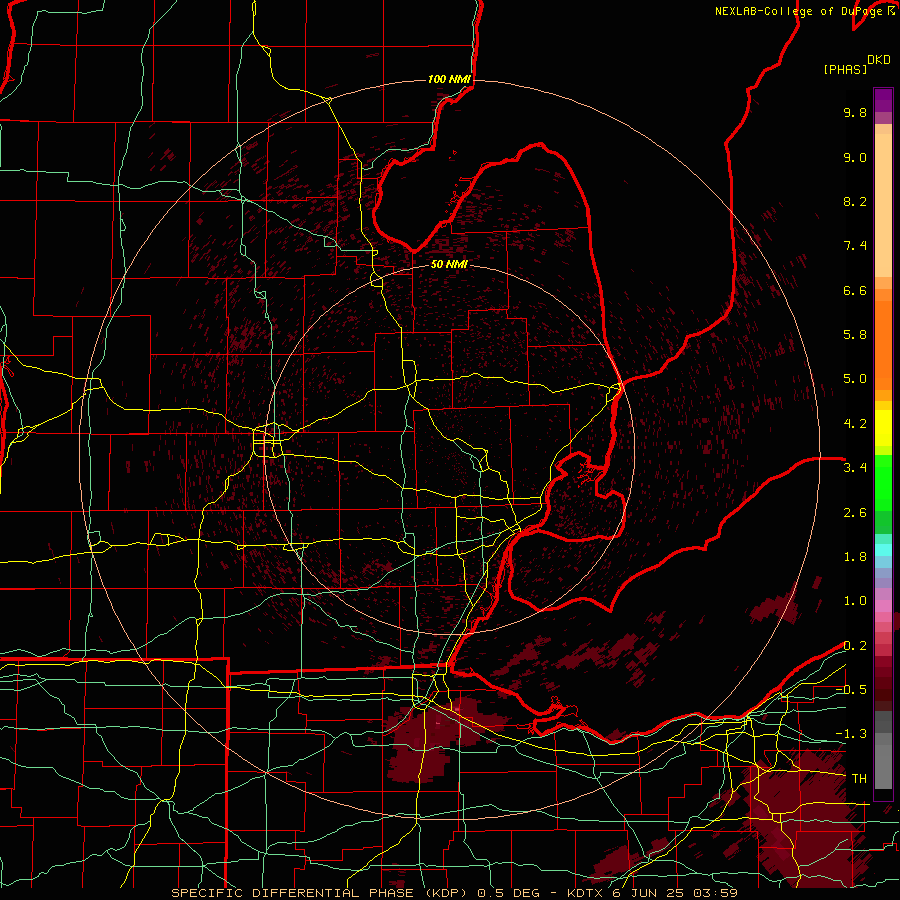Click the 0.2 scale value

[x=855, y=646]
